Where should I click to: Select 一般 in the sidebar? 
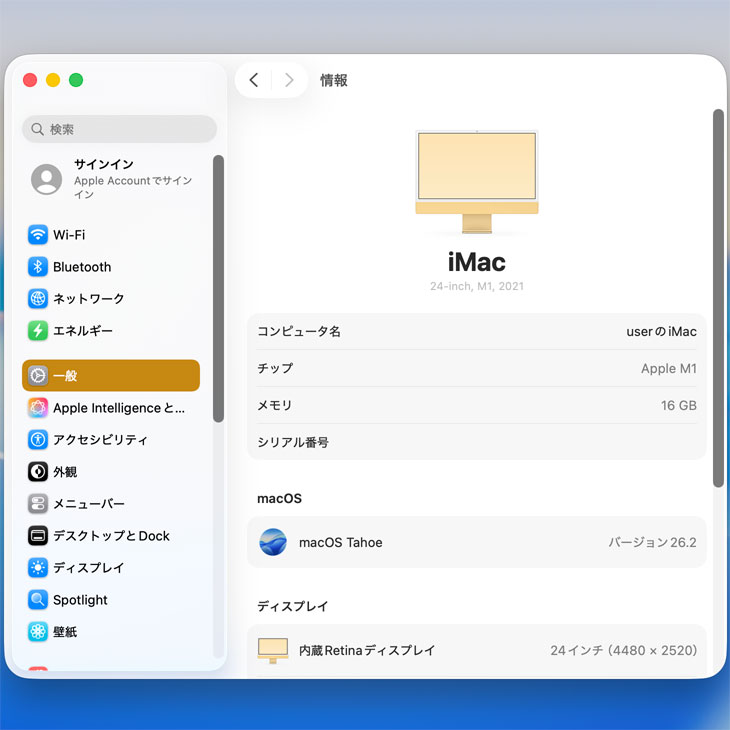[x=110, y=376]
